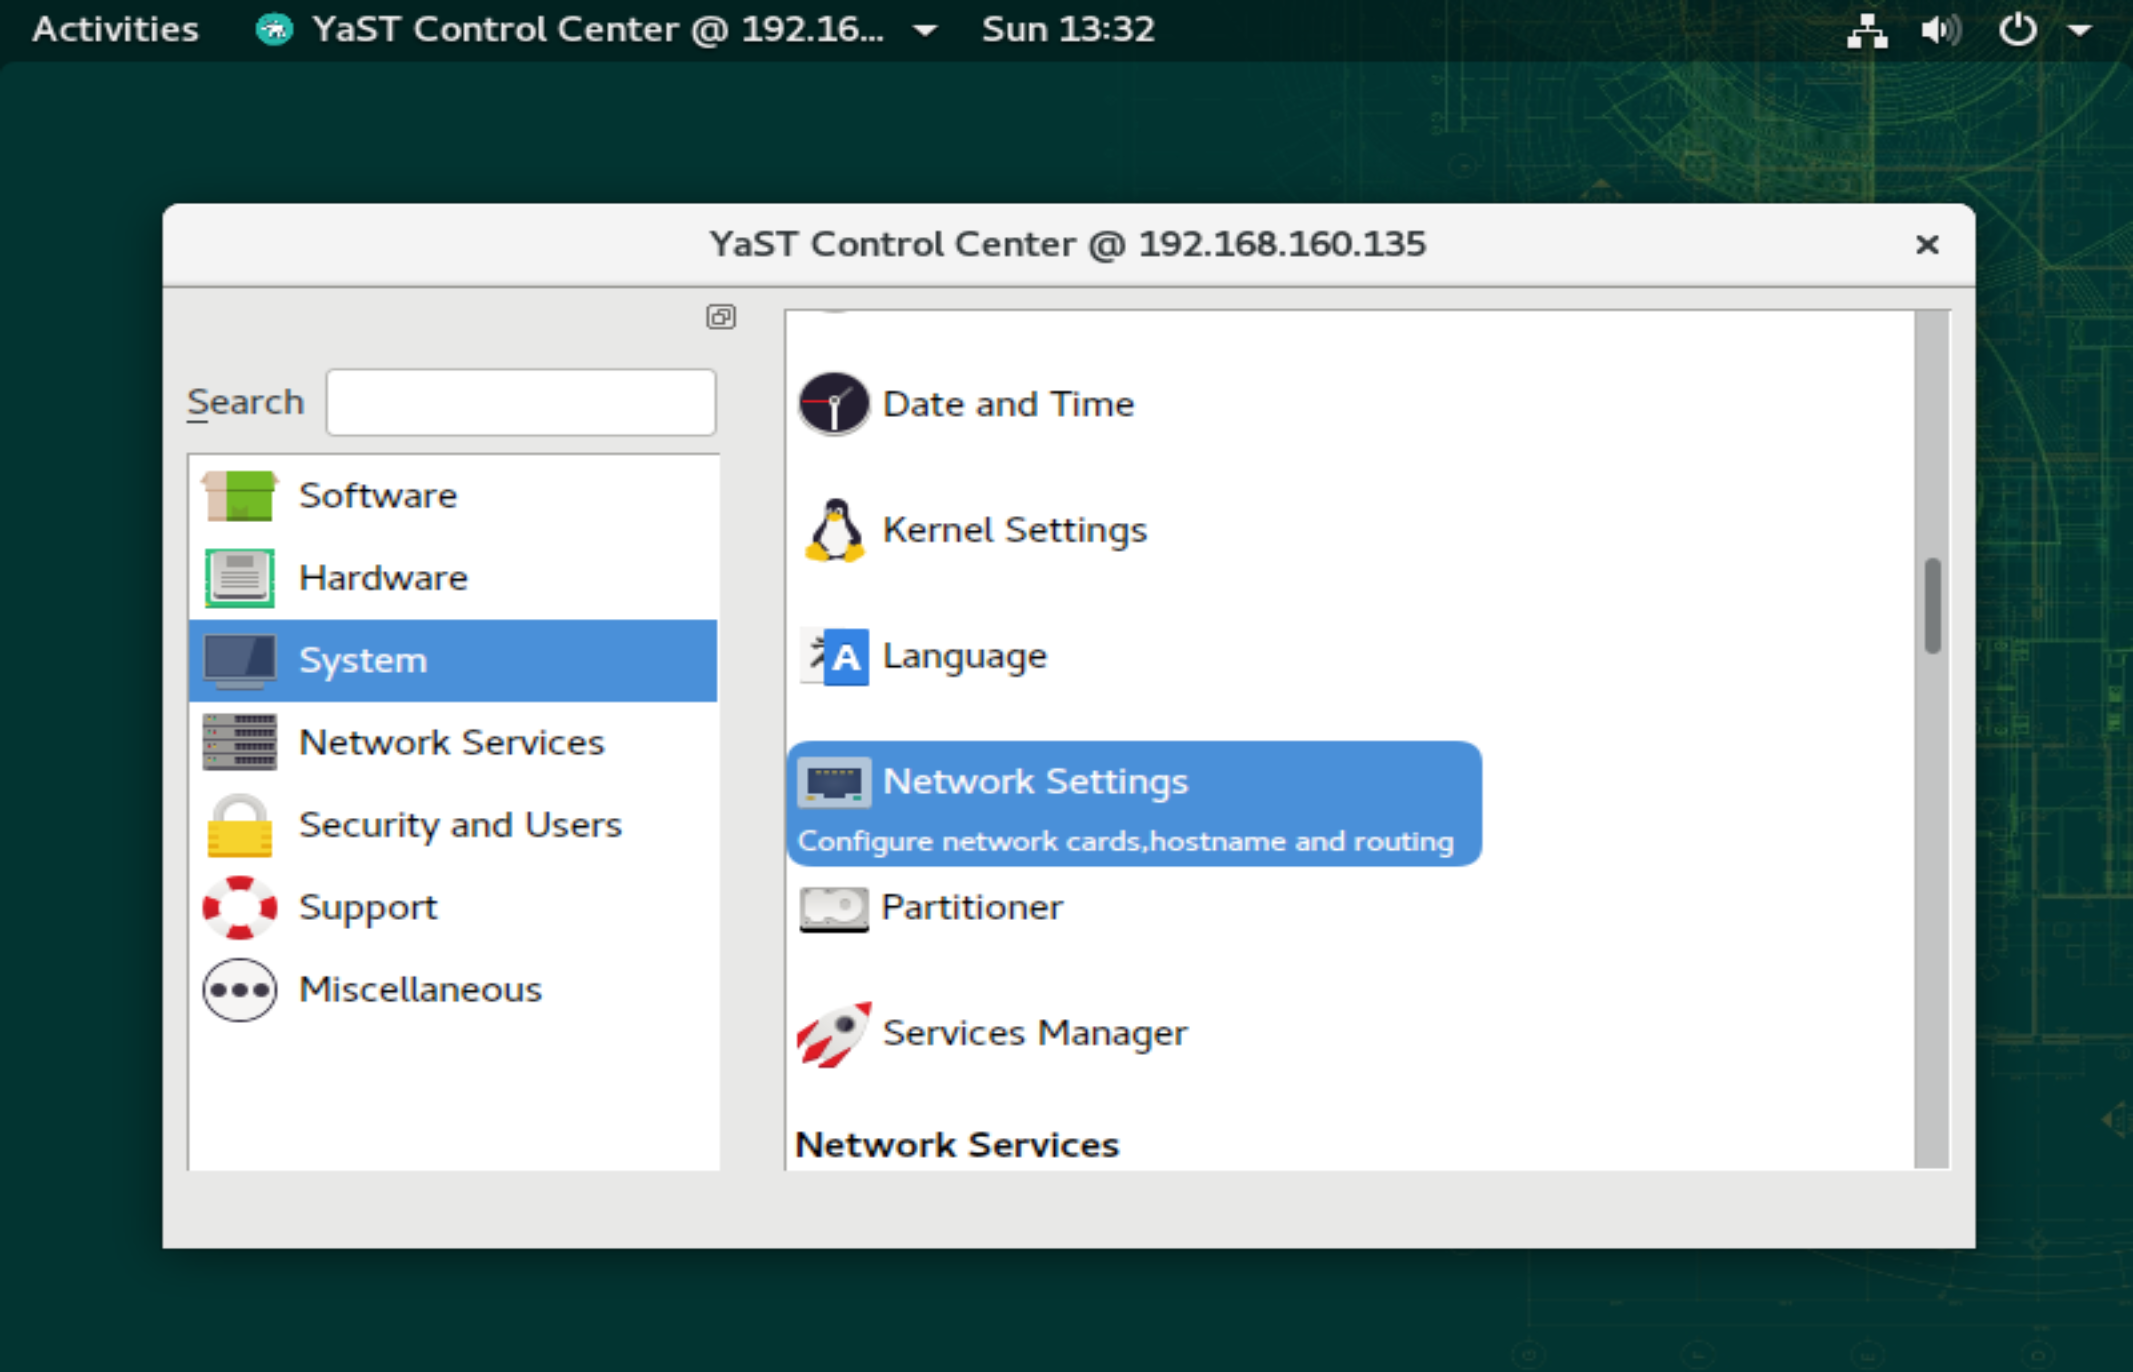Click the Network Settings card icon

click(834, 782)
